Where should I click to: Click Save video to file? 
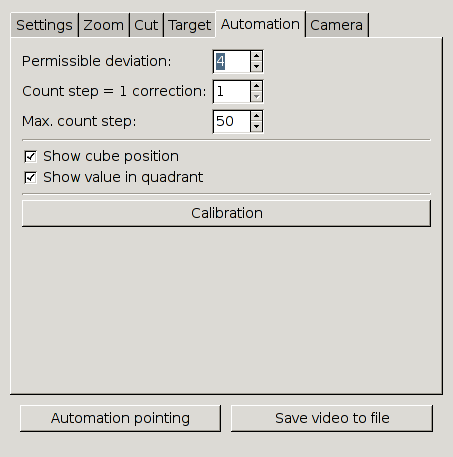pos(332,418)
